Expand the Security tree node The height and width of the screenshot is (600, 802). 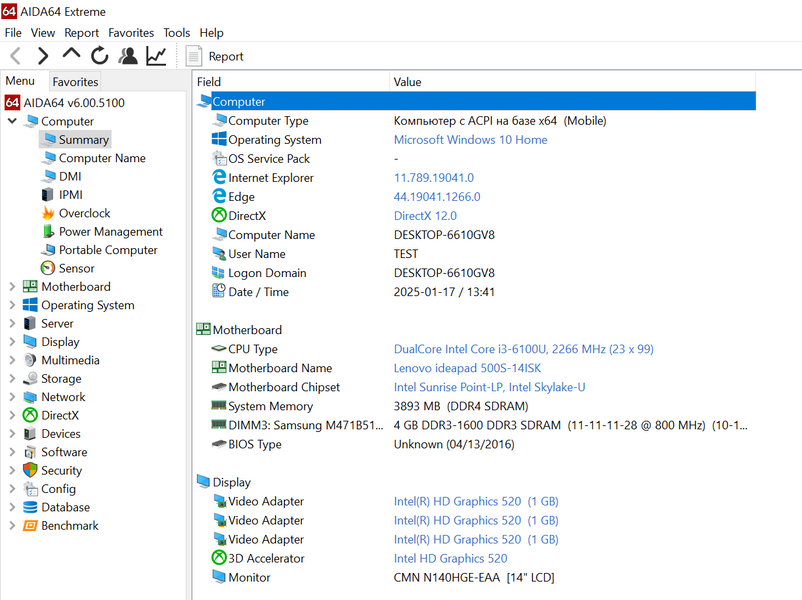[12, 471]
